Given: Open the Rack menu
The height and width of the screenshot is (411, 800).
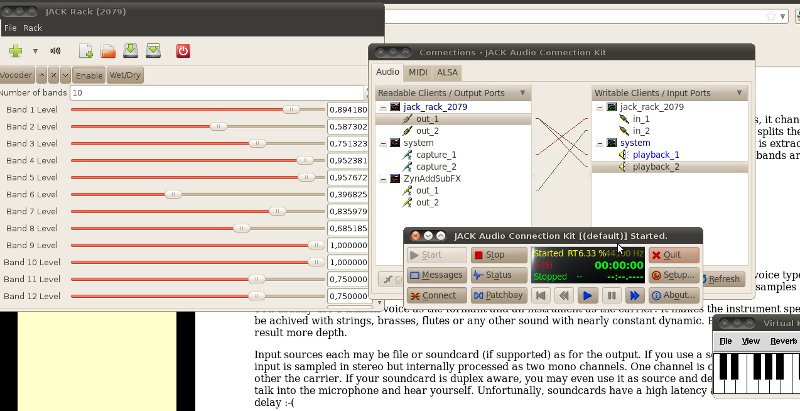Looking at the screenshot, I should click(x=33, y=28).
